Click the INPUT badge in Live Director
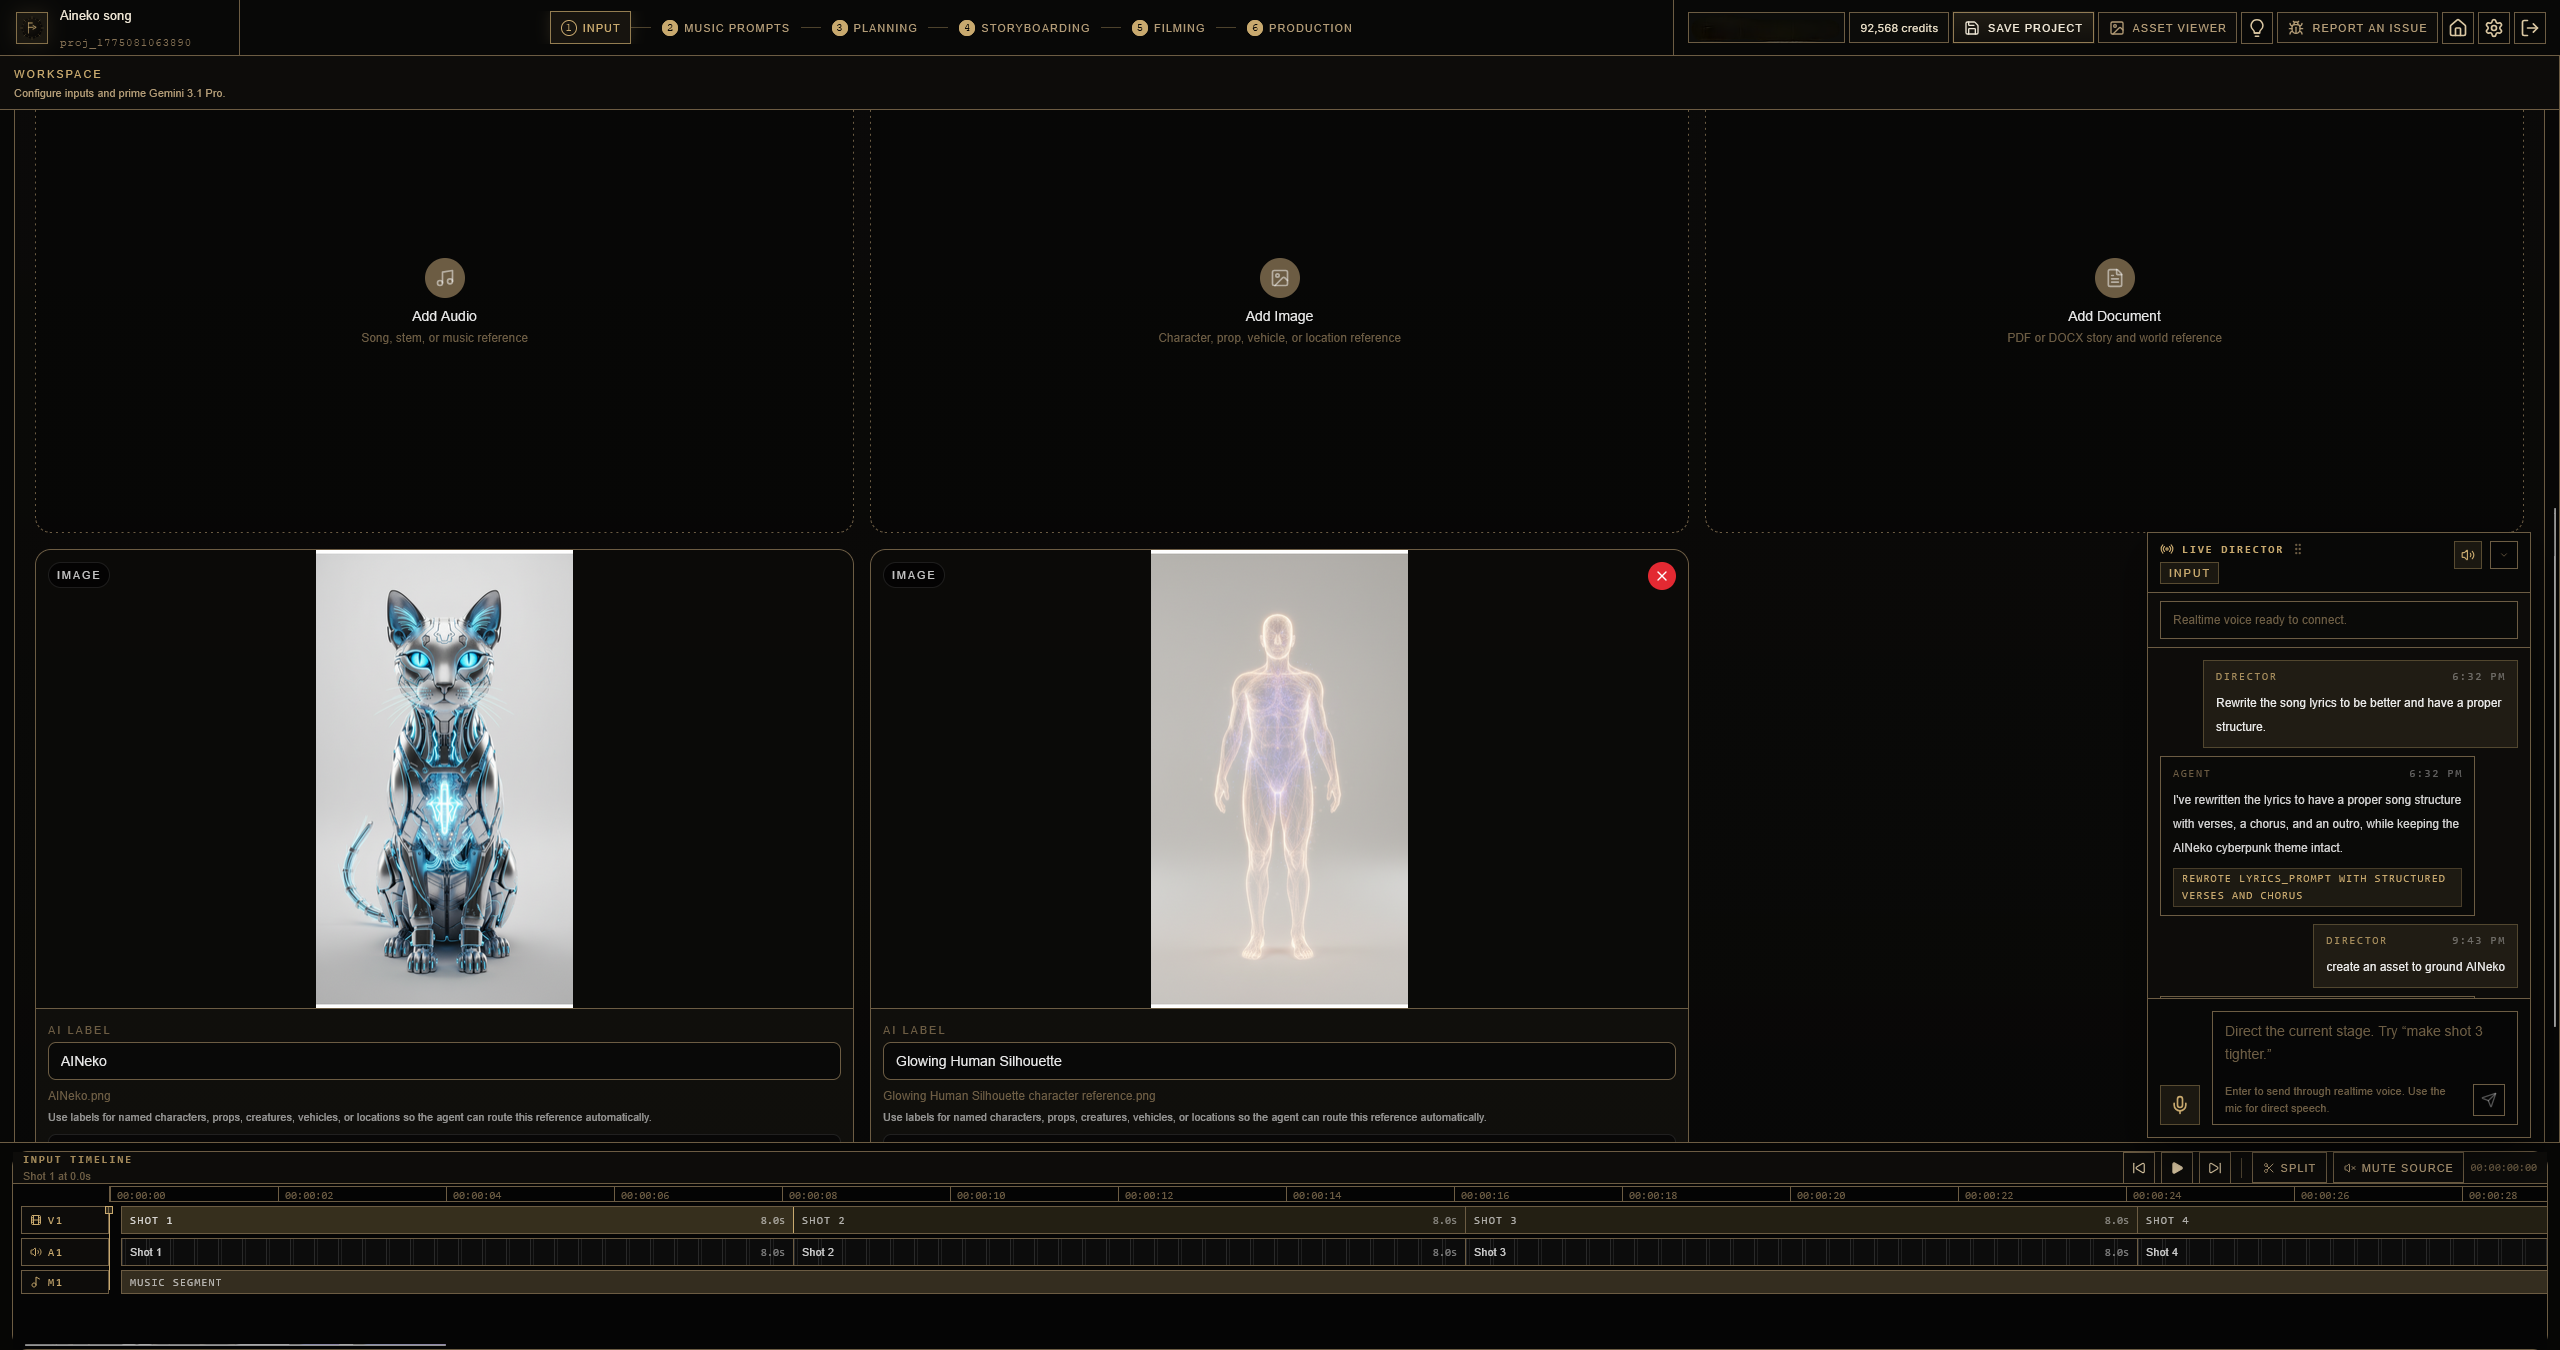The image size is (2560, 1350). tap(2189, 573)
